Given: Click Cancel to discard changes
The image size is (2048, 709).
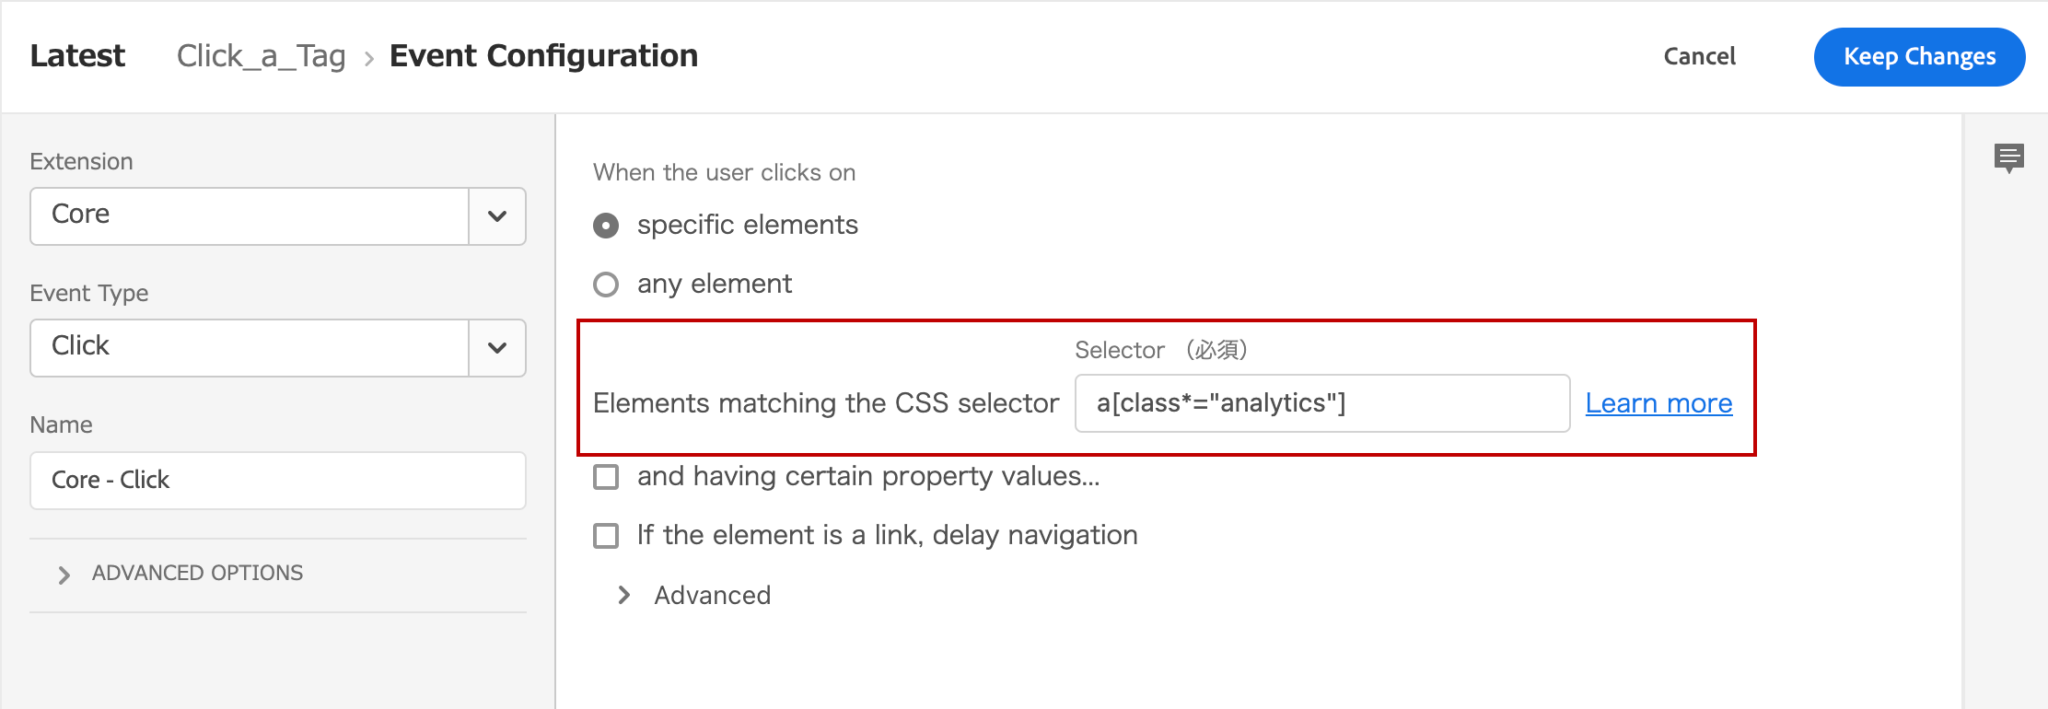Looking at the screenshot, I should pyautogui.click(x=1698, y=57).
